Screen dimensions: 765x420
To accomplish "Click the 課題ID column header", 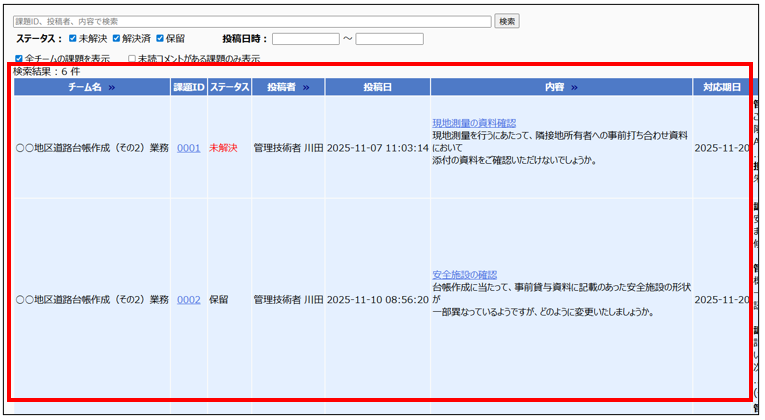I will (188, 88).
